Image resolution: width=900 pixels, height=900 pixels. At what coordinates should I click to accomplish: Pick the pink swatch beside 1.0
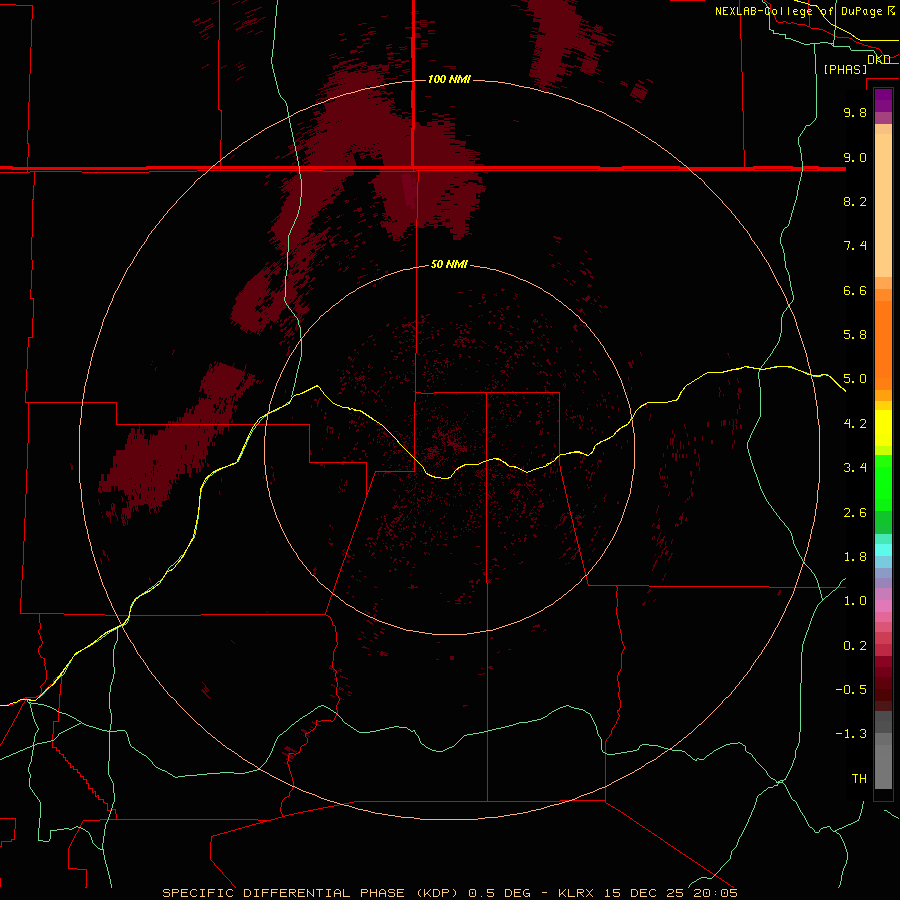tap(883, 606)
